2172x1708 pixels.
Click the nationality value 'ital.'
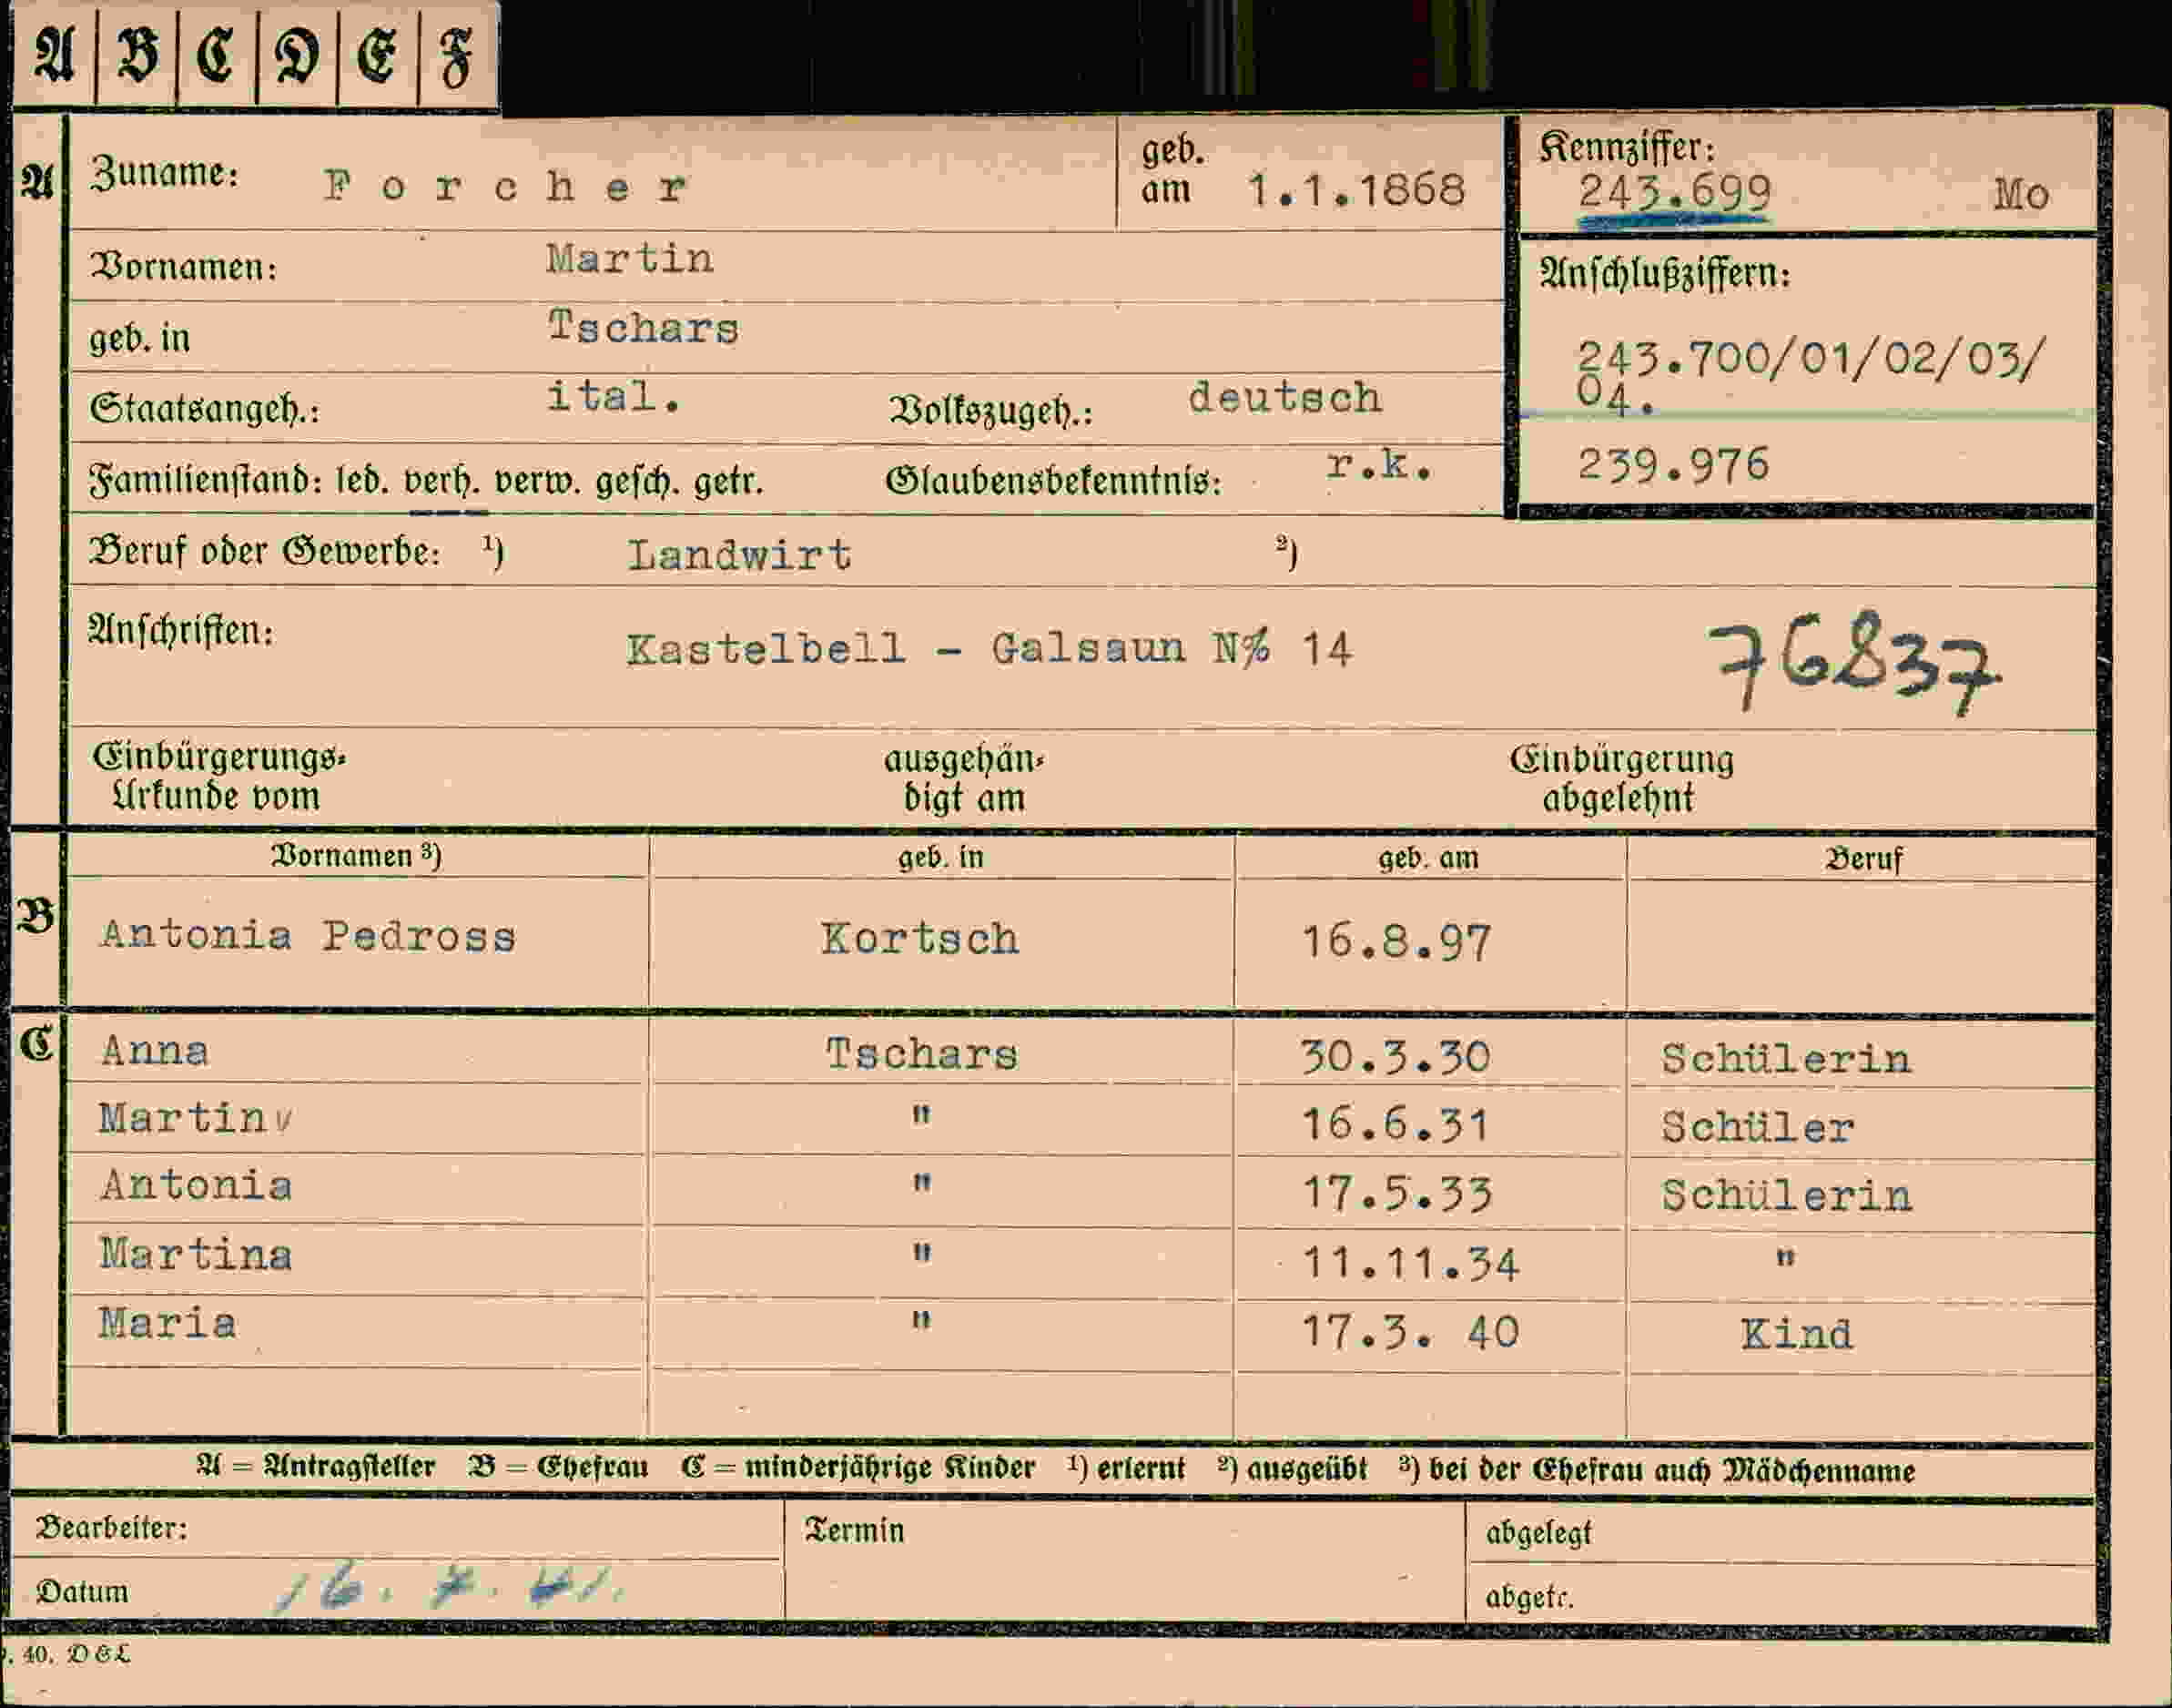click(614, 397)
